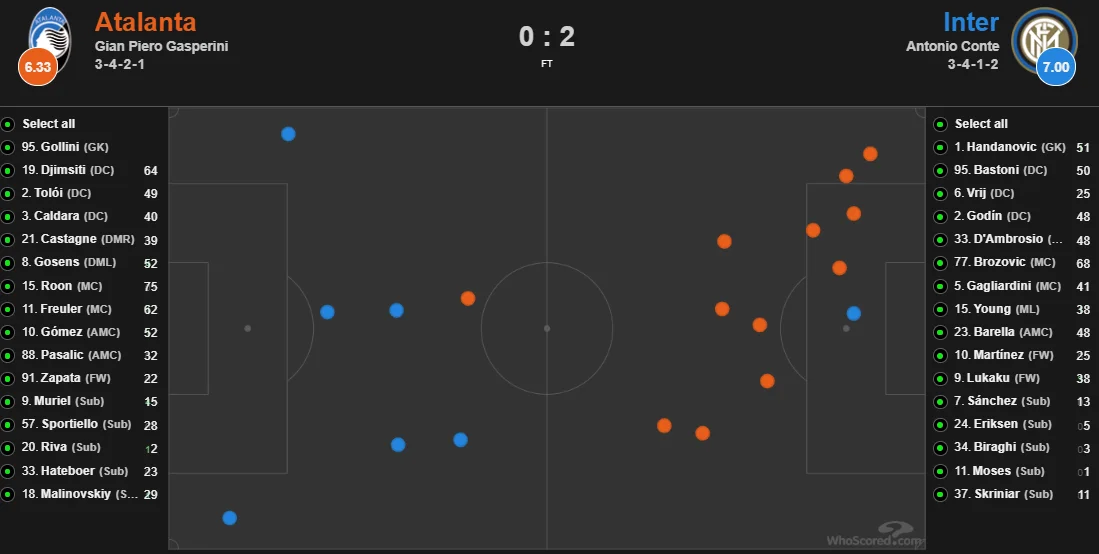Toggle Atalanta's Select all option
1099x554 pixels.
[8, 124]
